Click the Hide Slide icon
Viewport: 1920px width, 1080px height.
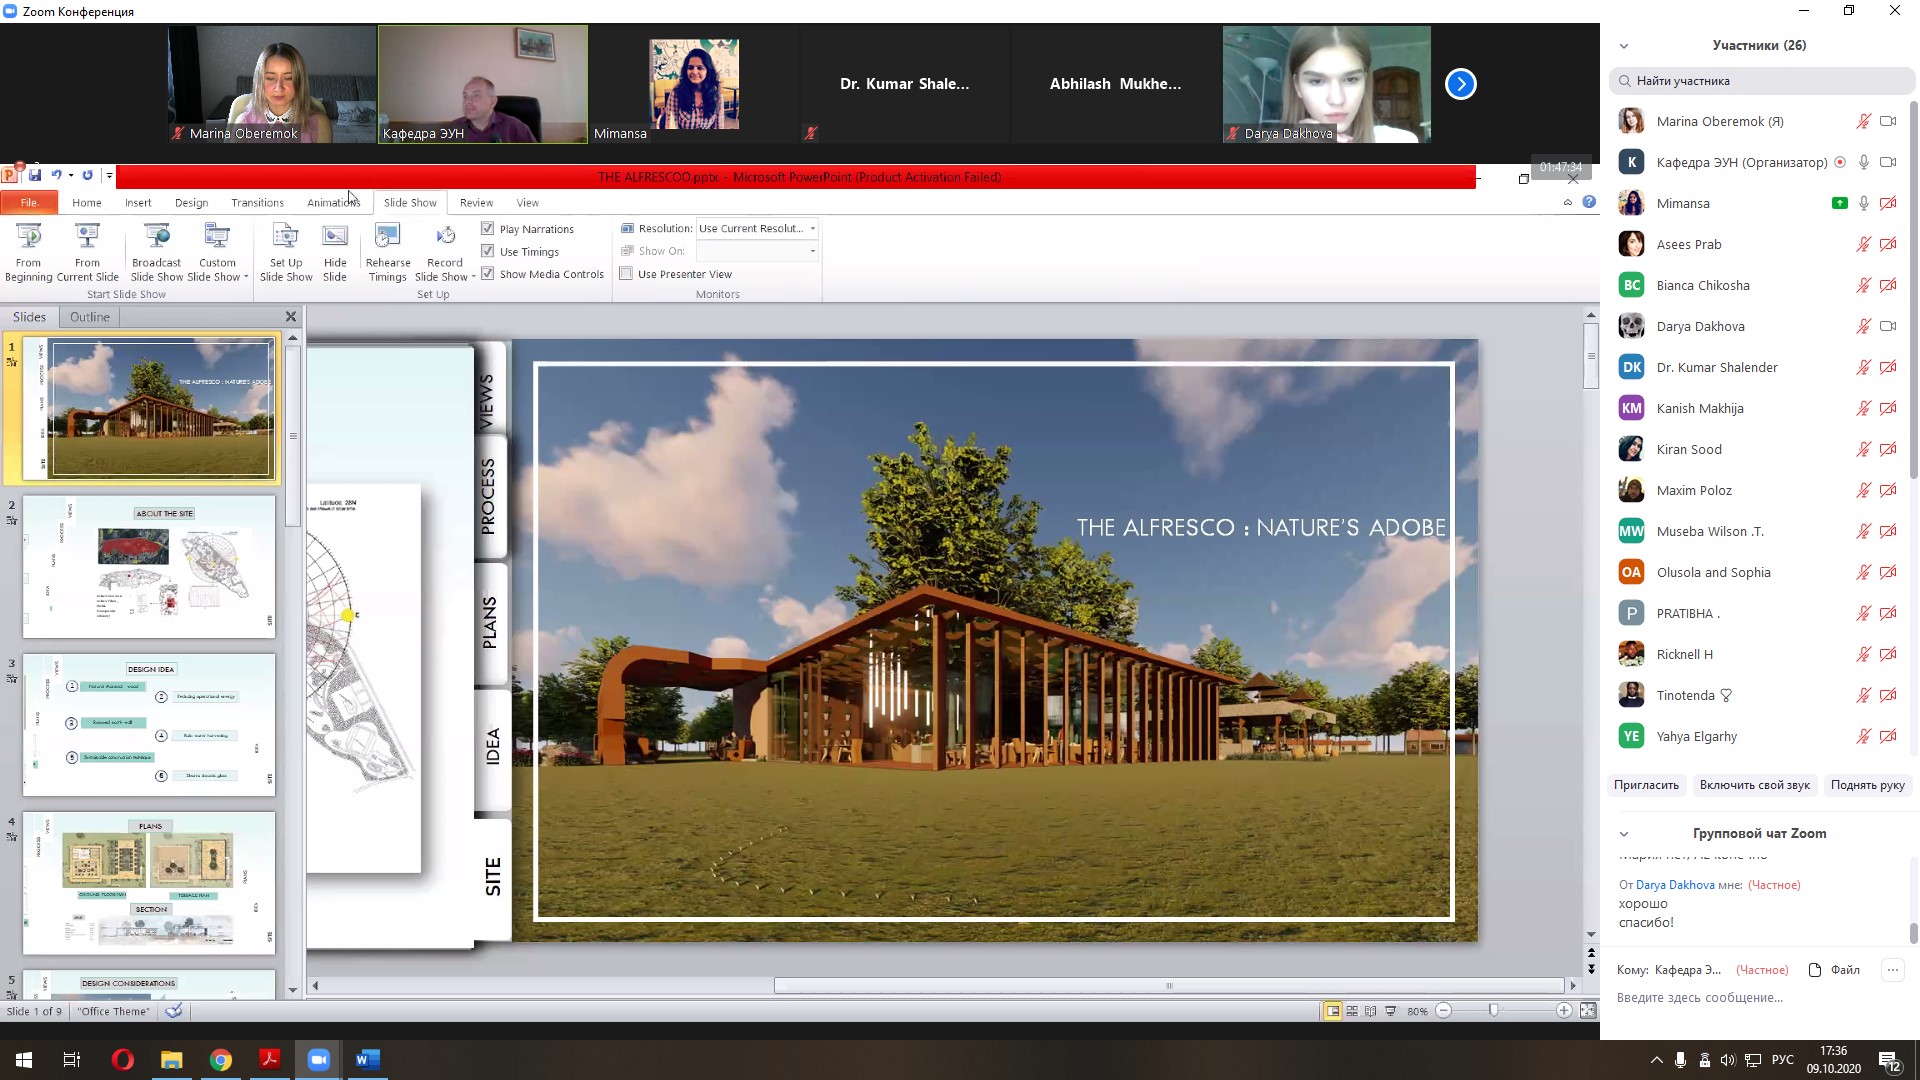pyautogui.click(x=335, y=237)
